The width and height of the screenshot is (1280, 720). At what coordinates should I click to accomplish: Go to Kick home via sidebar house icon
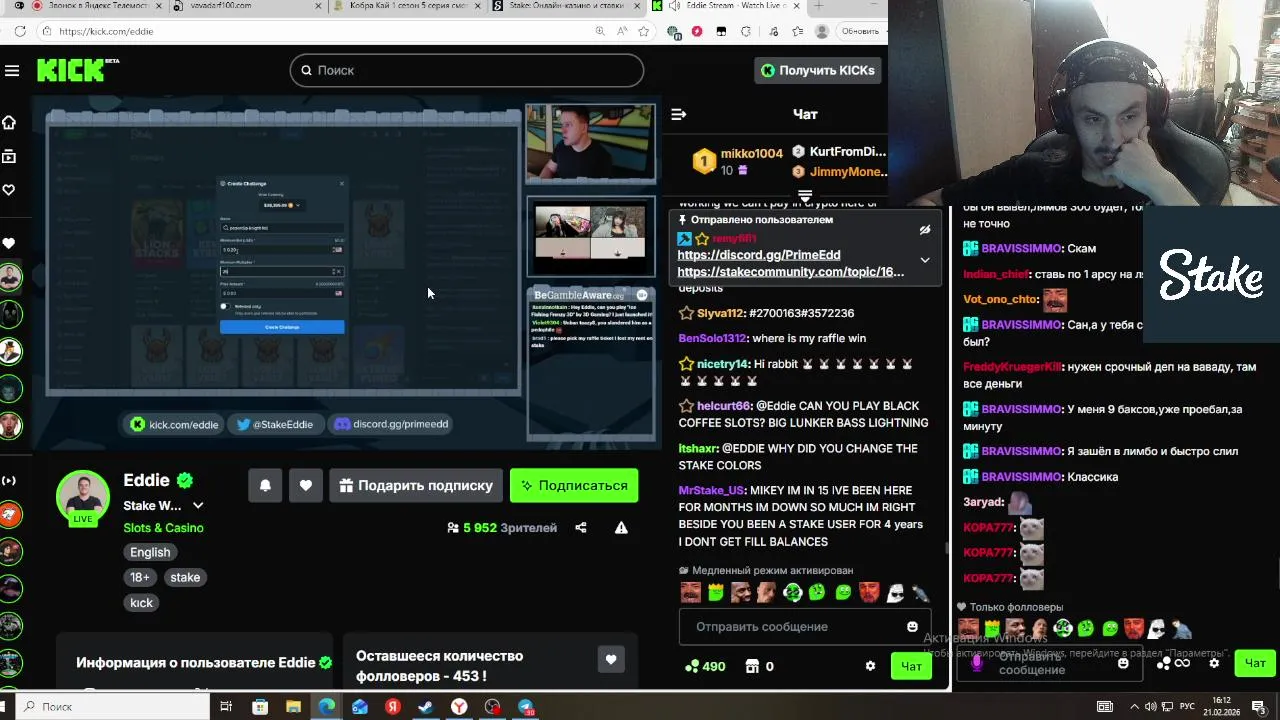pos(9,122)
